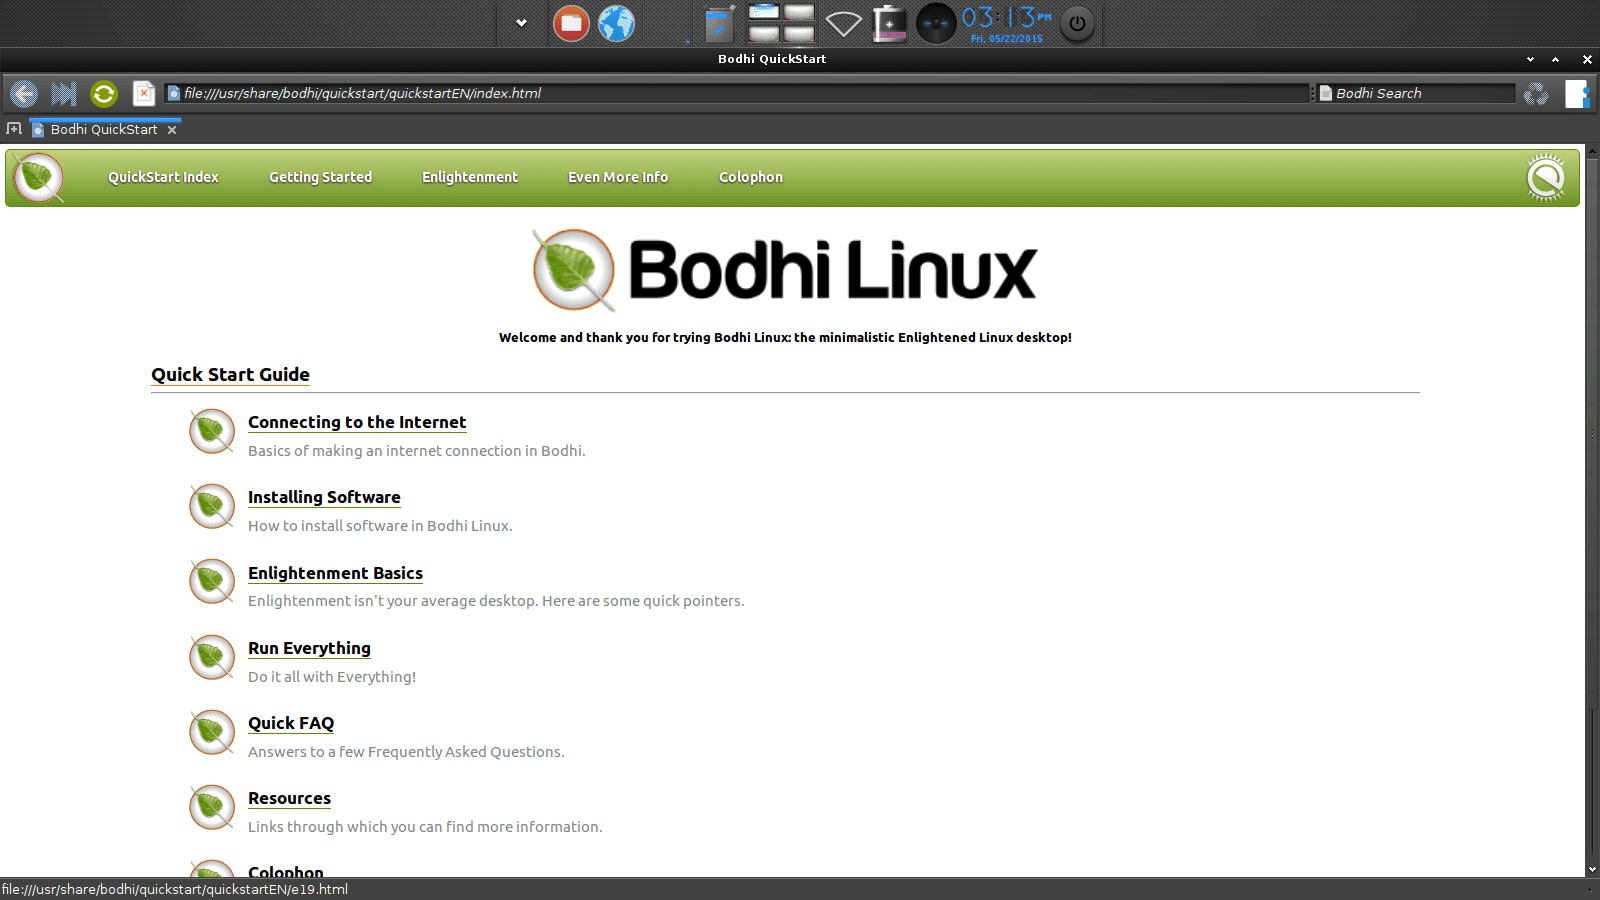Open the speaker volume mixer icon
This screenshot has height=900, width=1600.
[936, 24]
